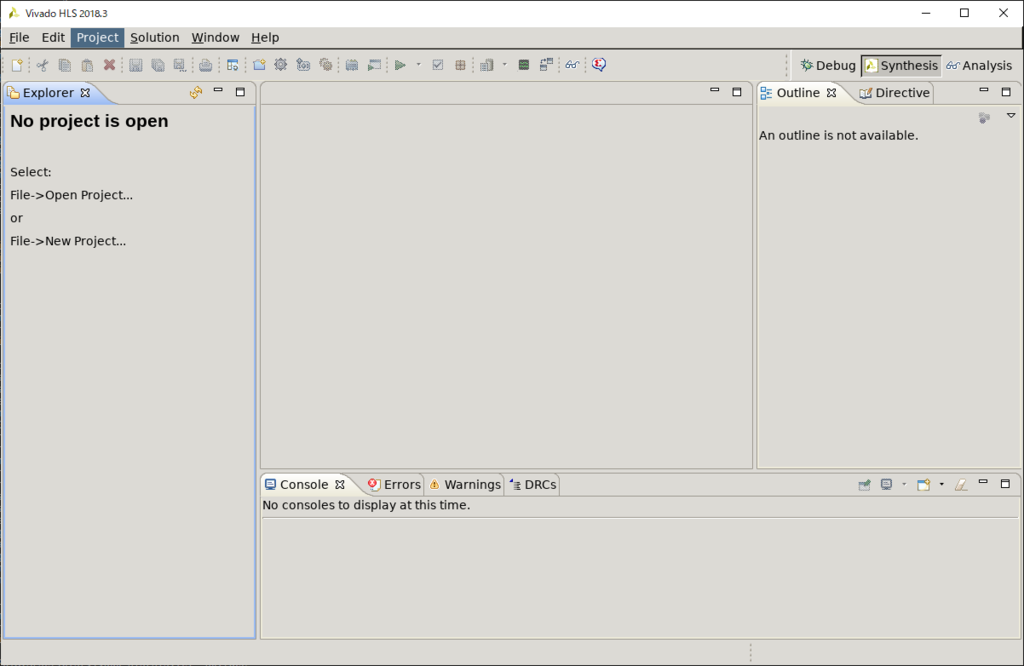Click the green Run C Synthesis arrow
Image resolution: width=1024 pixels, height=666 pixels.
click(400, 65)
